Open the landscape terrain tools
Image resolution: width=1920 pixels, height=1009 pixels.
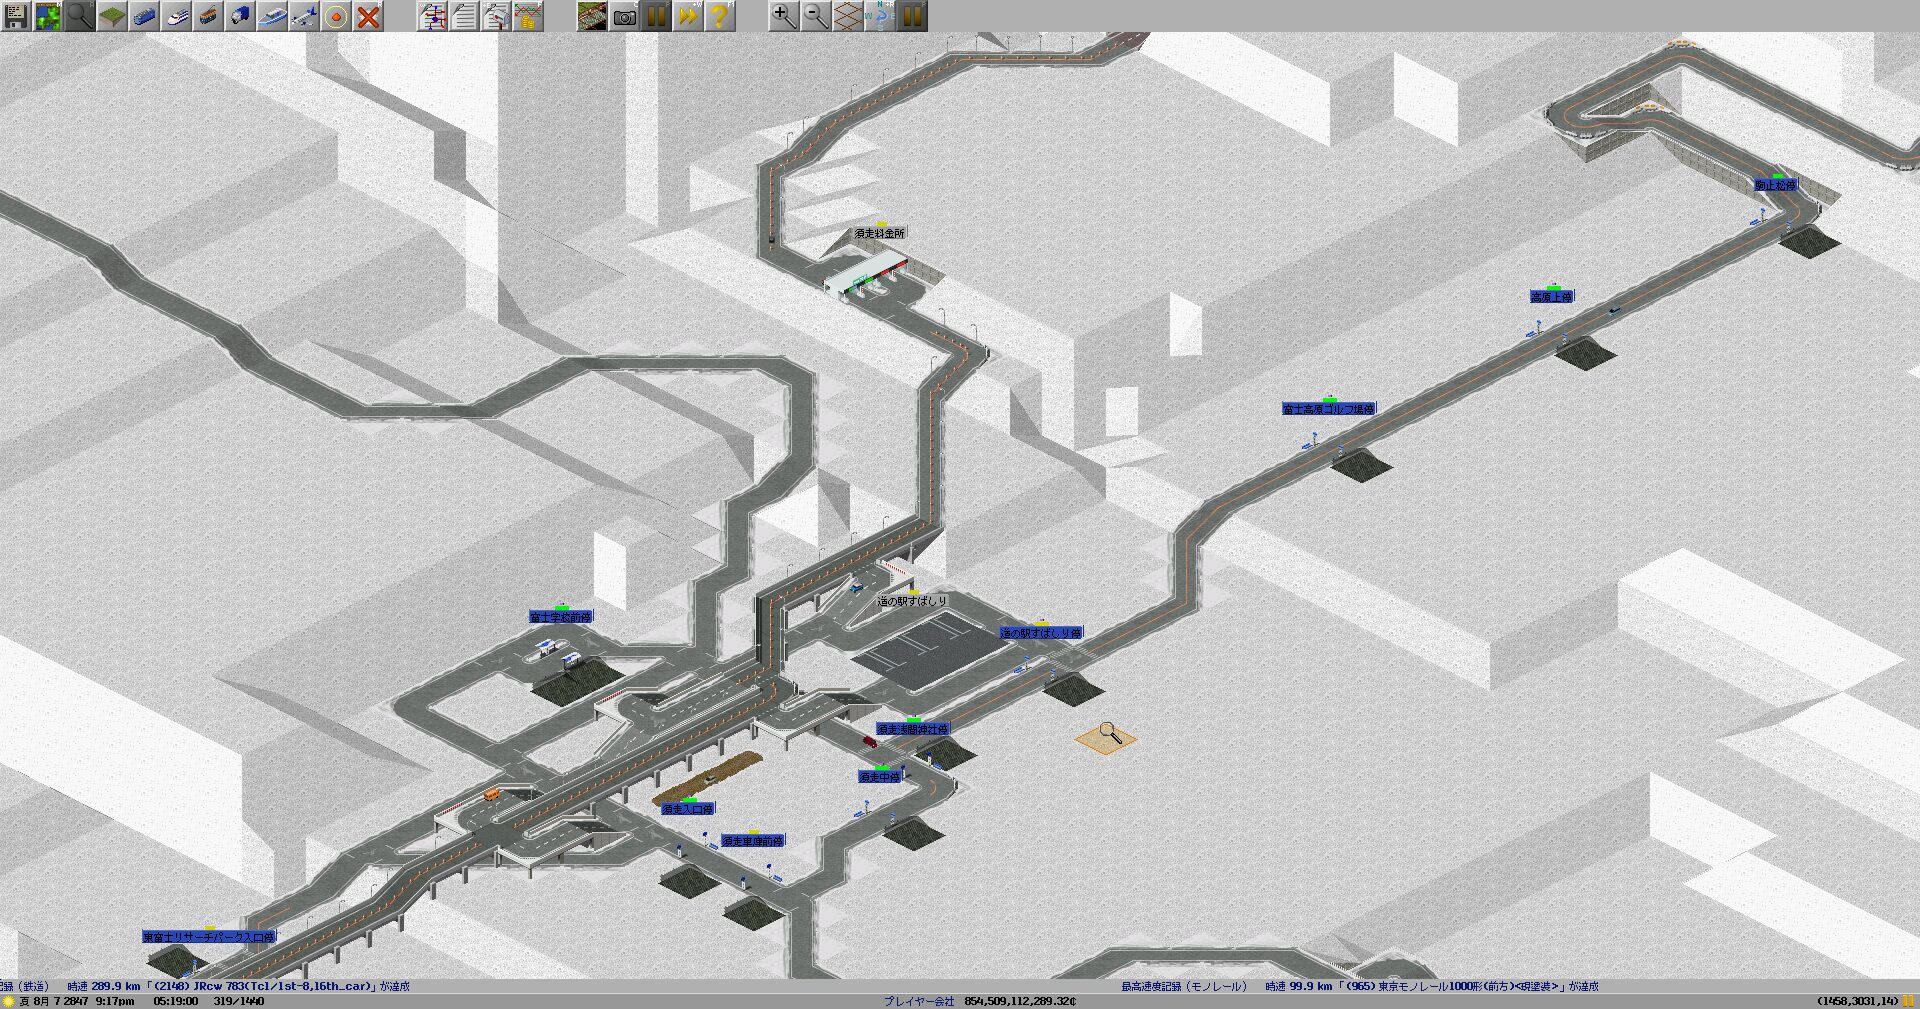112,16
